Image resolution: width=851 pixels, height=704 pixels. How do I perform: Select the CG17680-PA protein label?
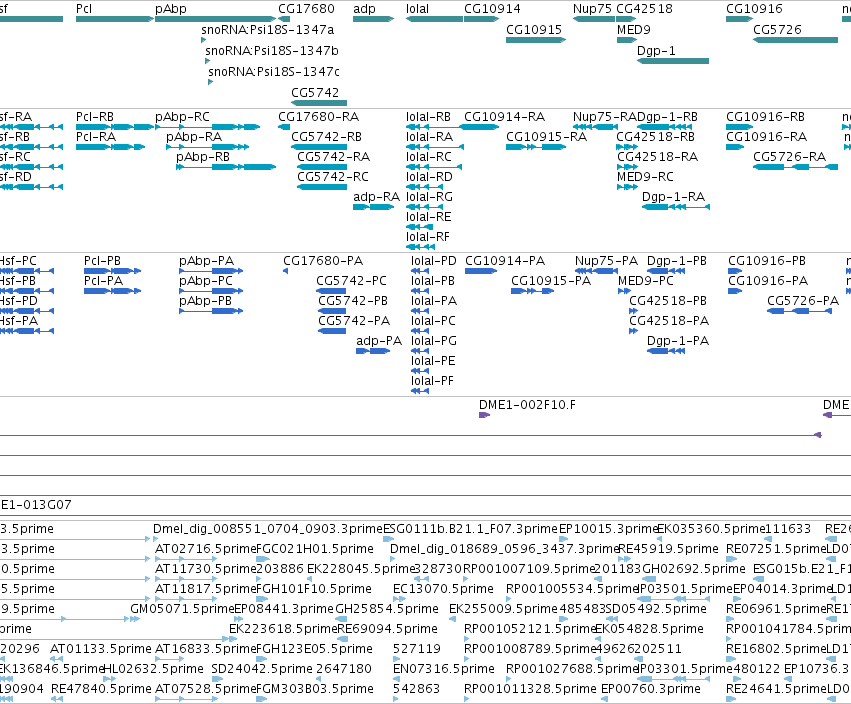(322, 261)
